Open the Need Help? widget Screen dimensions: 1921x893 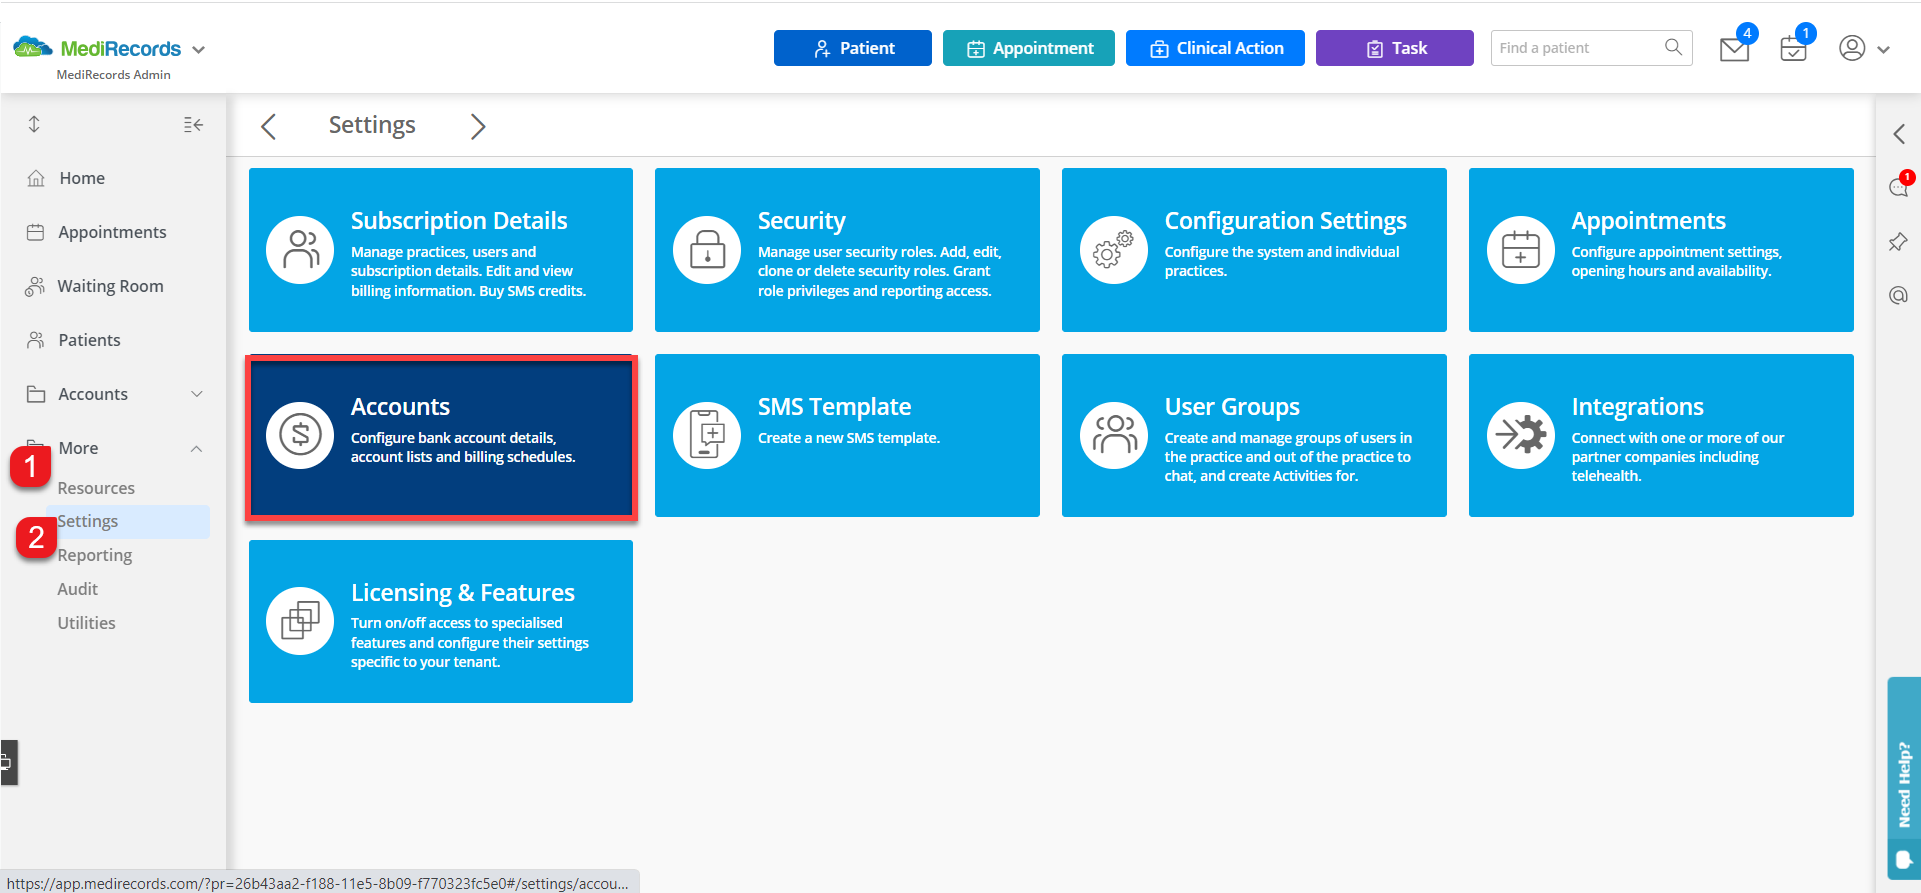pos(1904,778)
